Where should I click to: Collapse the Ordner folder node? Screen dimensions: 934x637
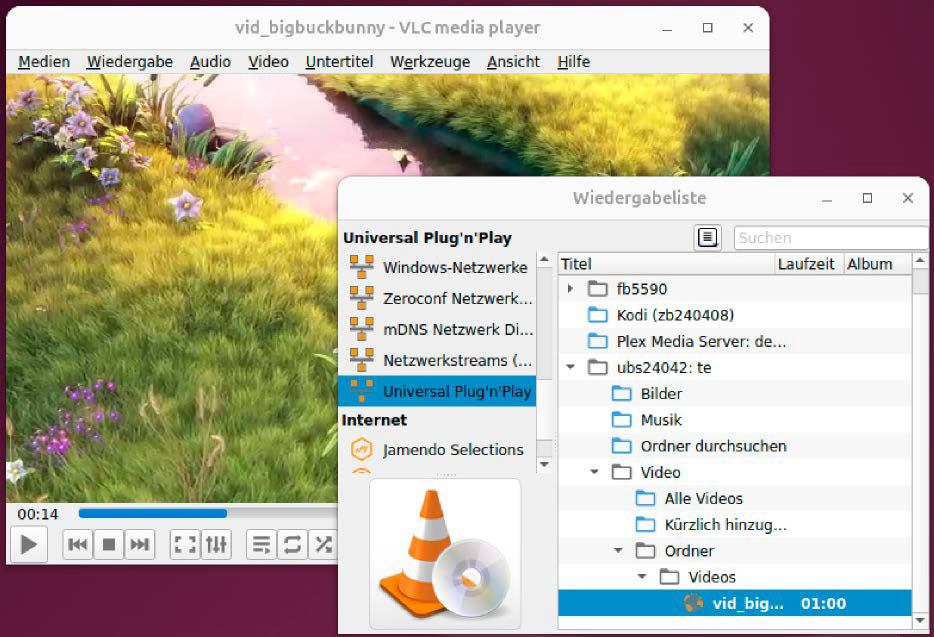click(x=618, y=551)
